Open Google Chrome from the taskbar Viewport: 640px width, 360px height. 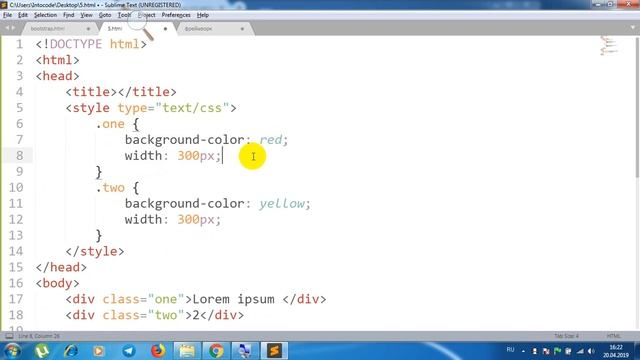pos(216,351)
